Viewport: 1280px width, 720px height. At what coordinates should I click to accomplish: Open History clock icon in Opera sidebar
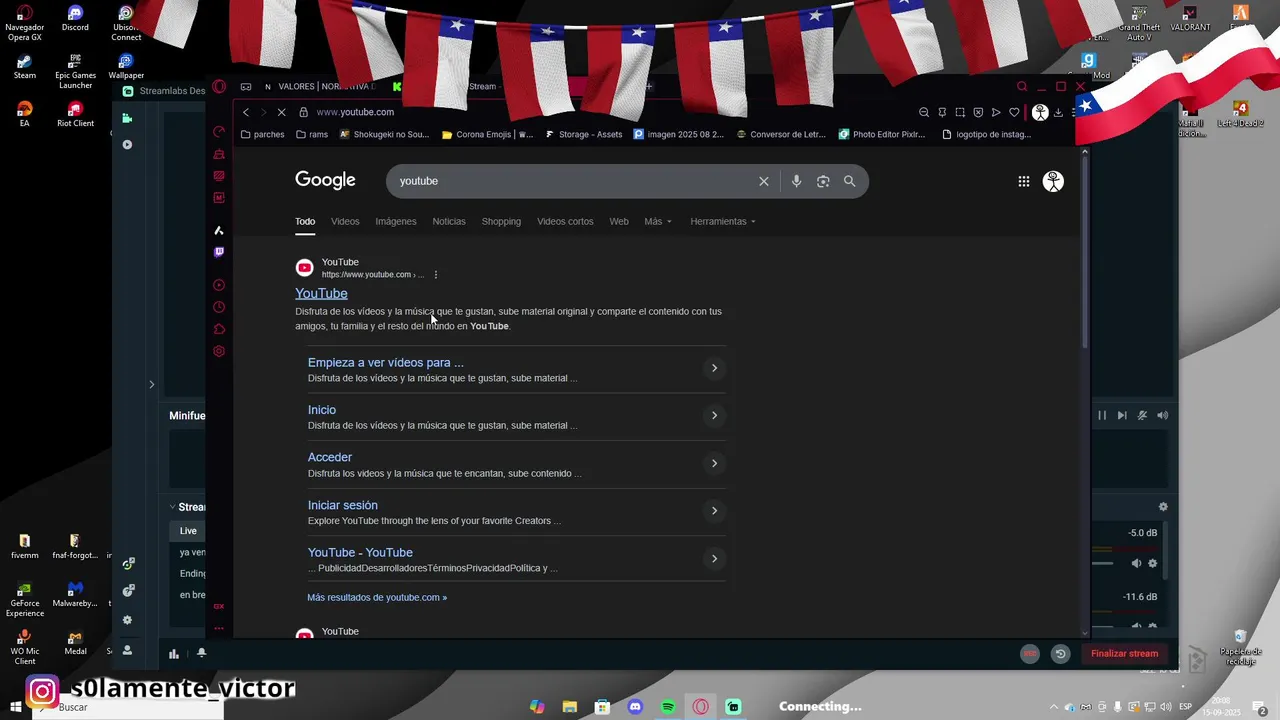(x=219, y=307)
